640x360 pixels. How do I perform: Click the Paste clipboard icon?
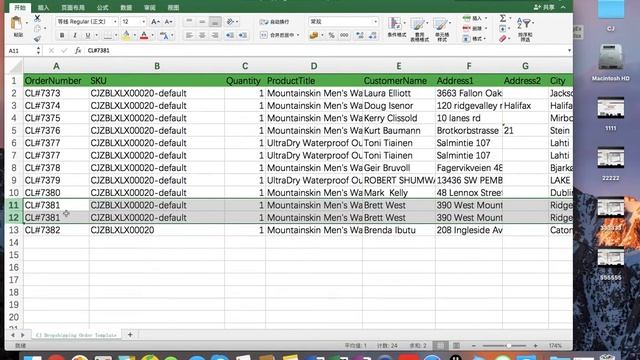click(17, 24)
